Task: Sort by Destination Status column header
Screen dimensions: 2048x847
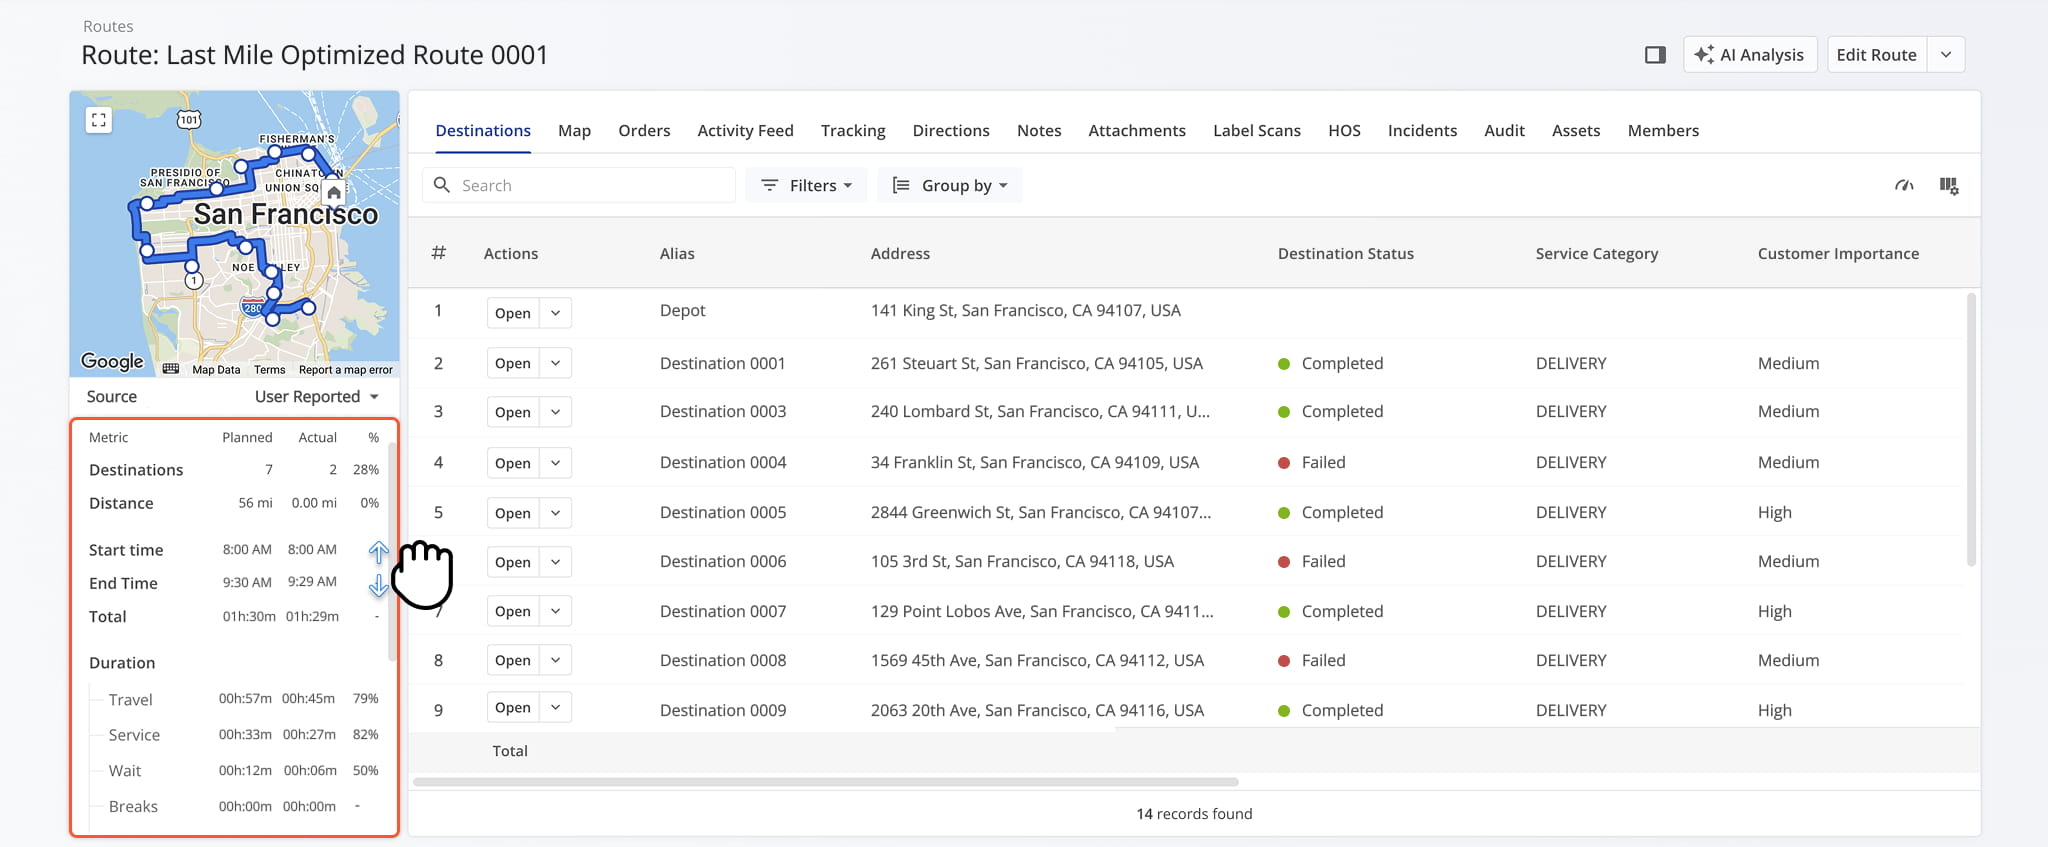Action: 1345,254
